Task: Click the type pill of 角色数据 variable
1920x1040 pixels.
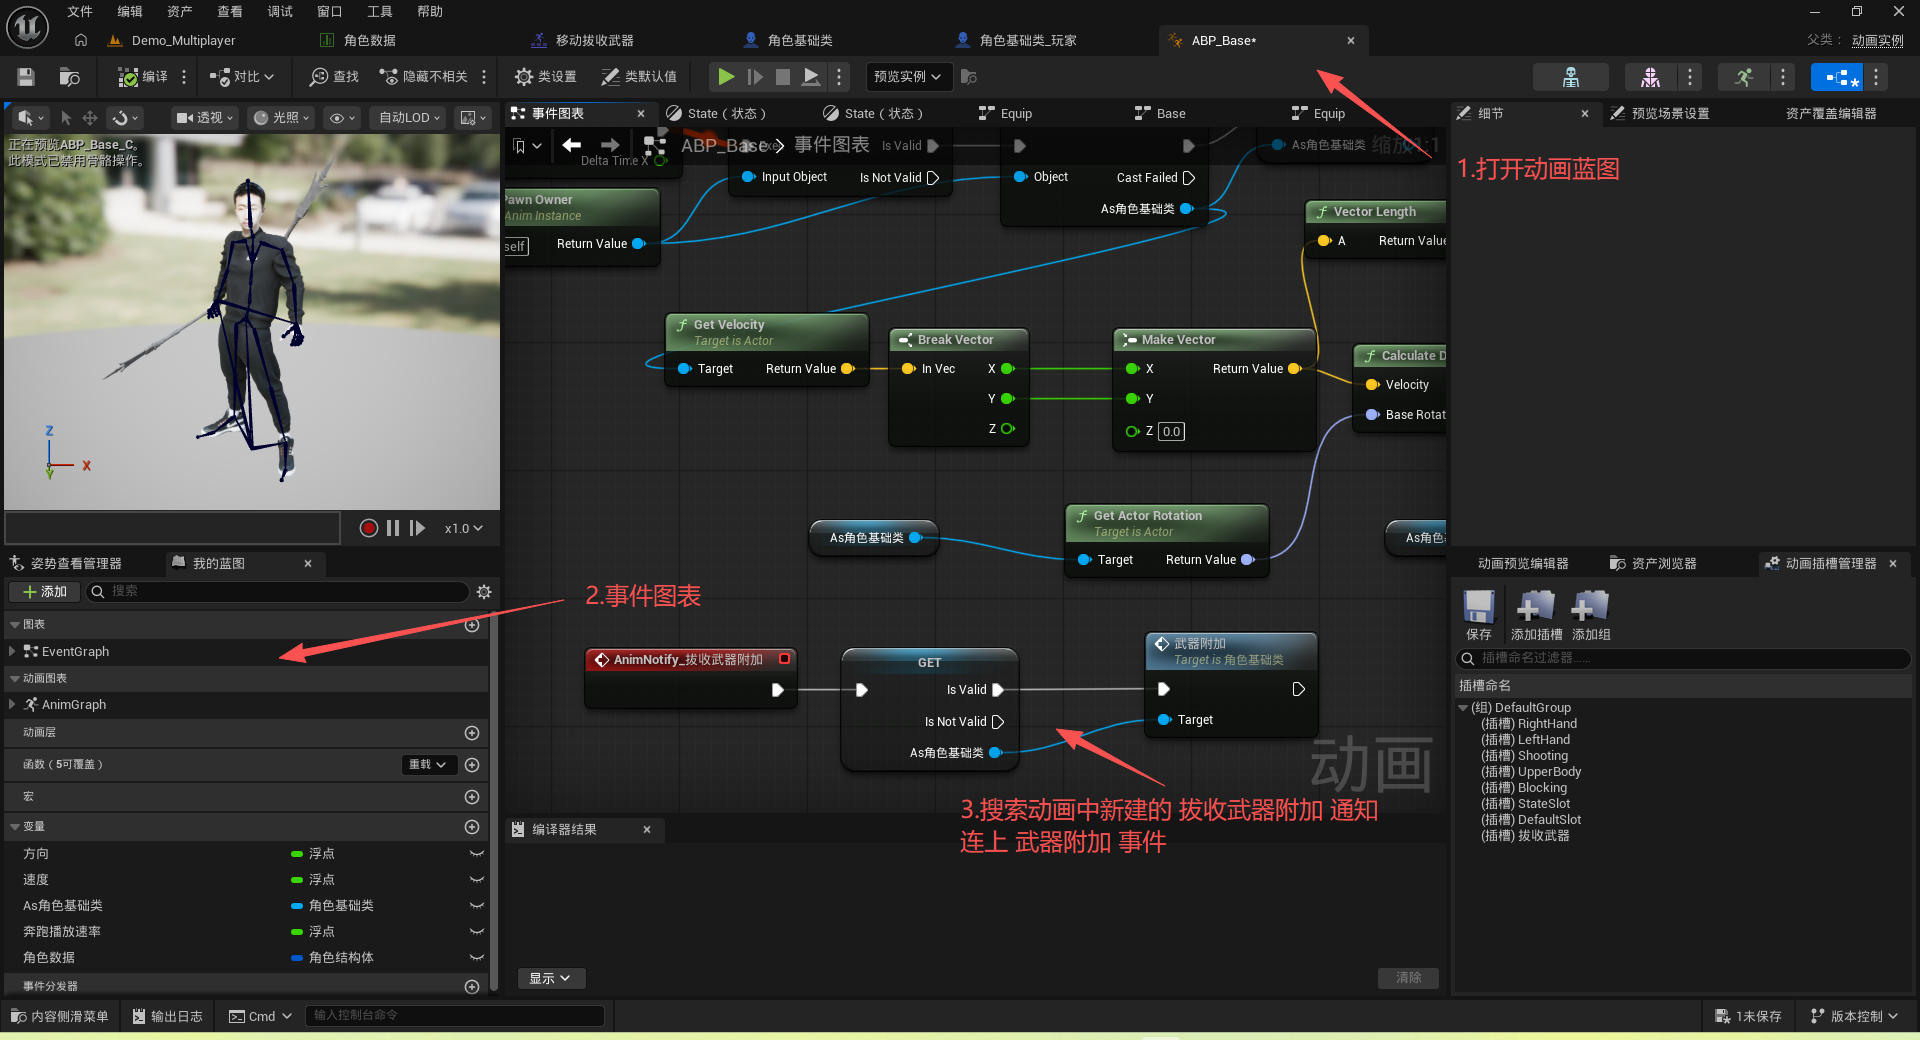Action: pyautogui.click(x=297, y=958)
